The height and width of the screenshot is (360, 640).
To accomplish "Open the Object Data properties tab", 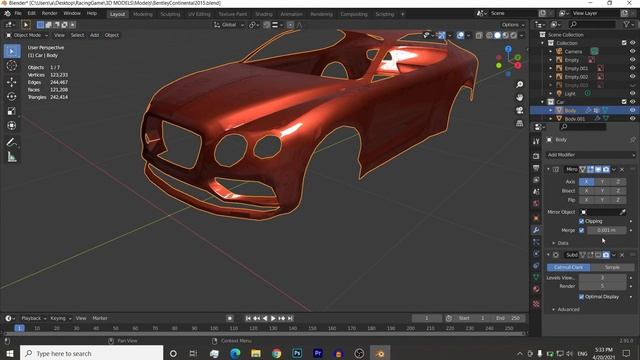I will [536, 277].
